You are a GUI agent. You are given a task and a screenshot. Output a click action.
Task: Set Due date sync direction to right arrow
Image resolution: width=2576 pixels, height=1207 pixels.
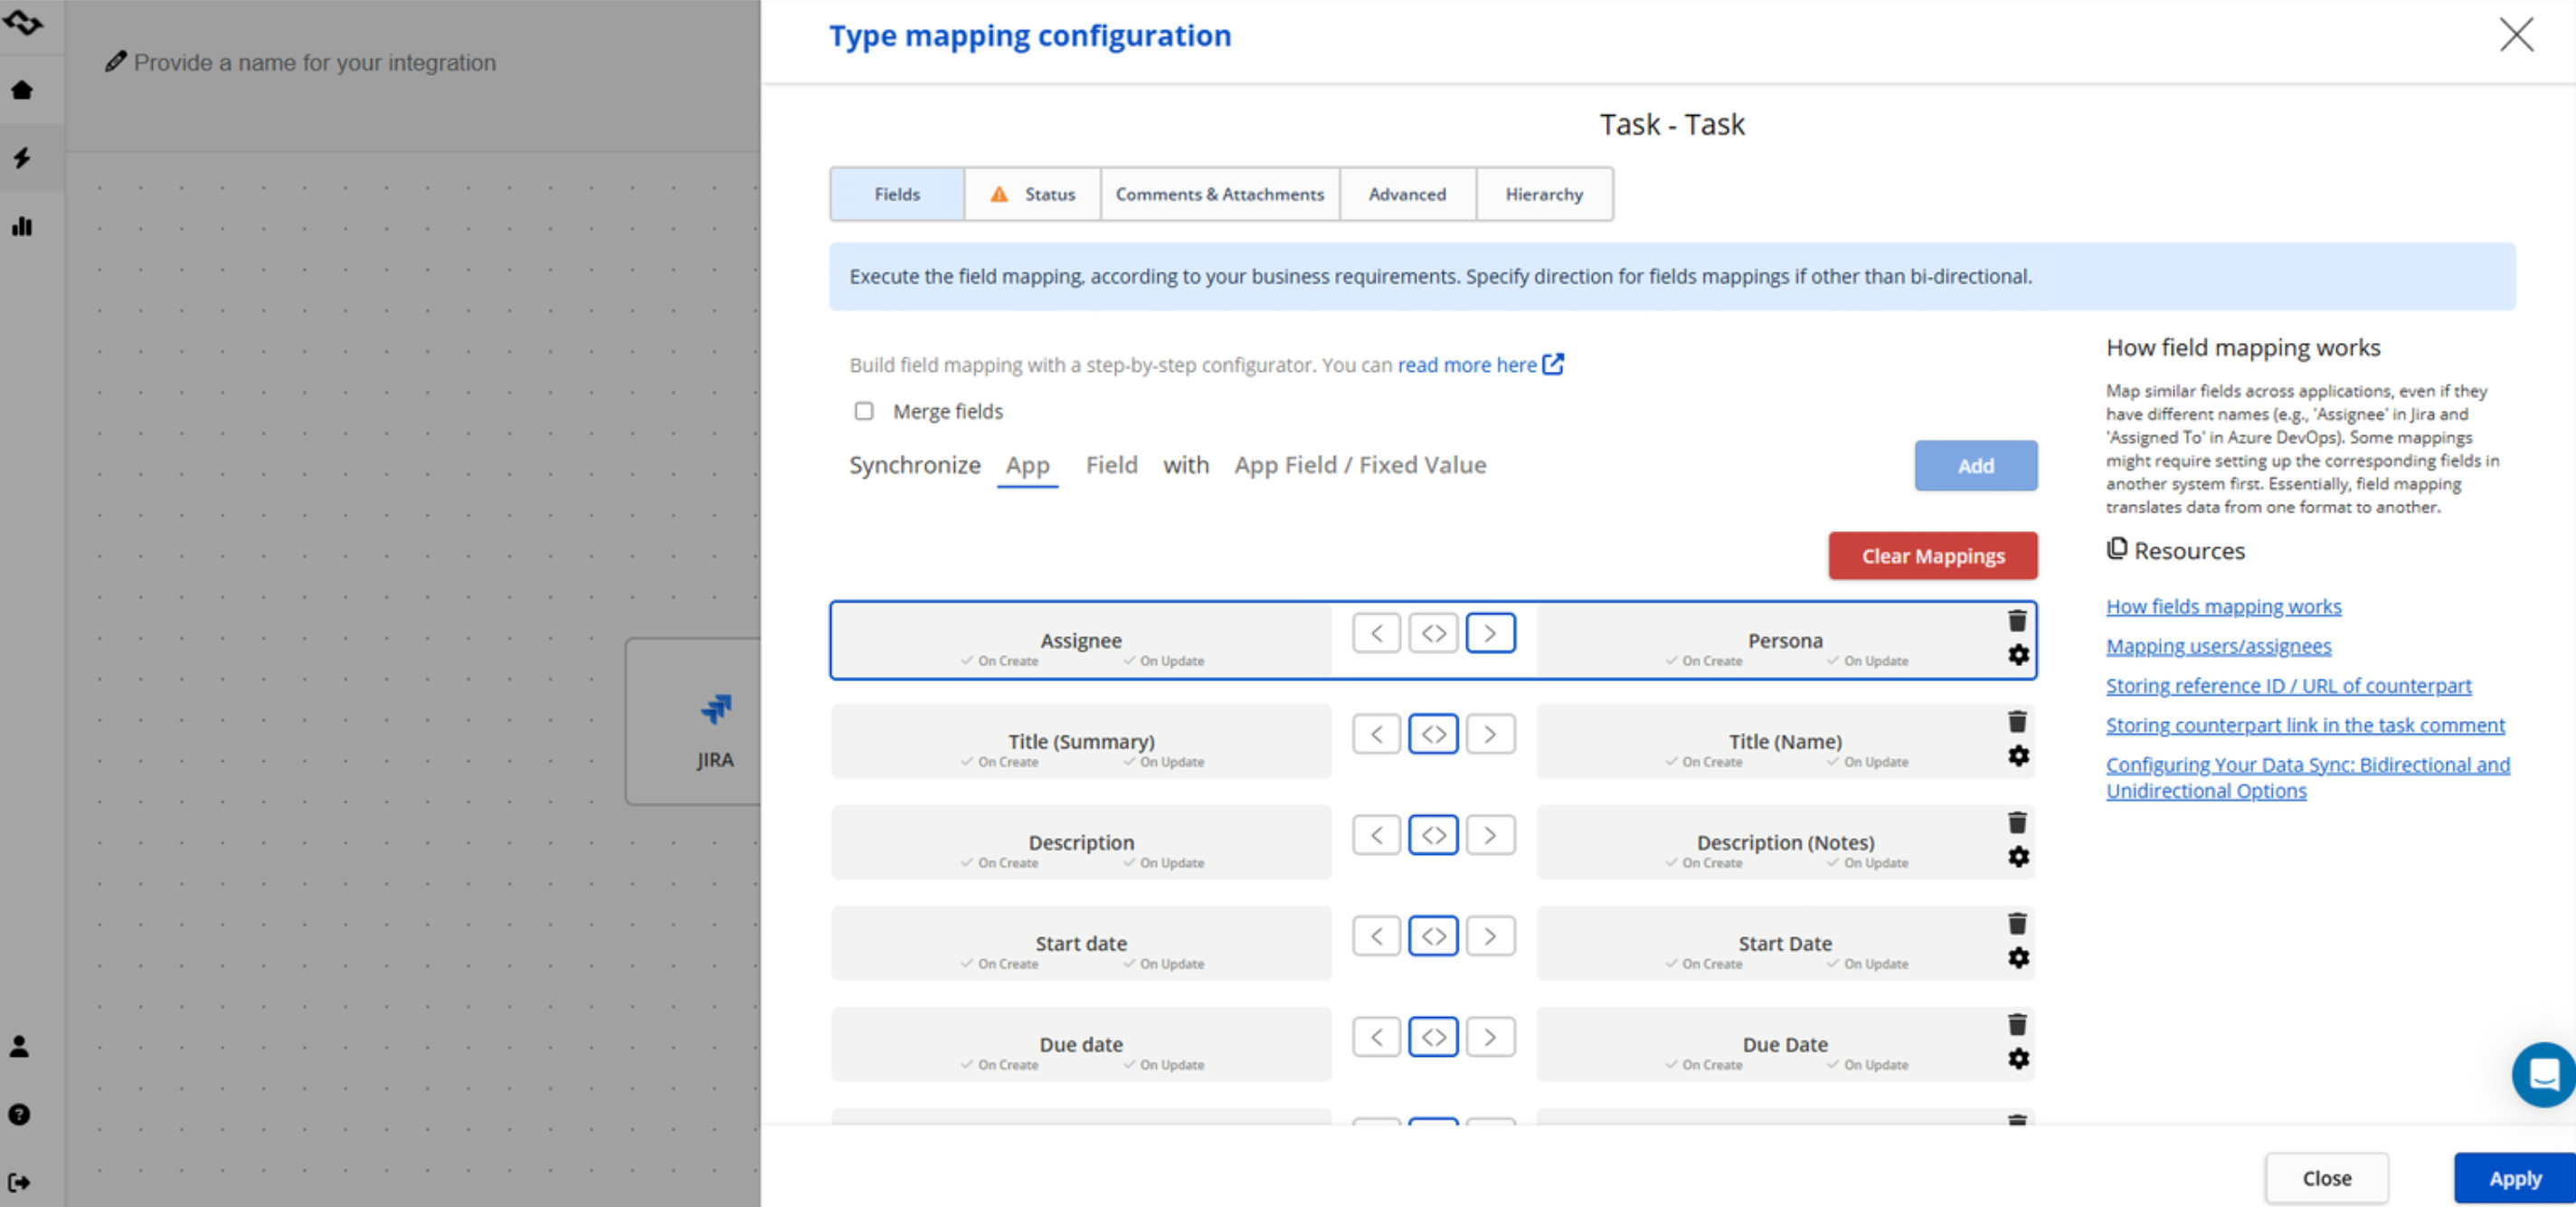[1489, 1037]
